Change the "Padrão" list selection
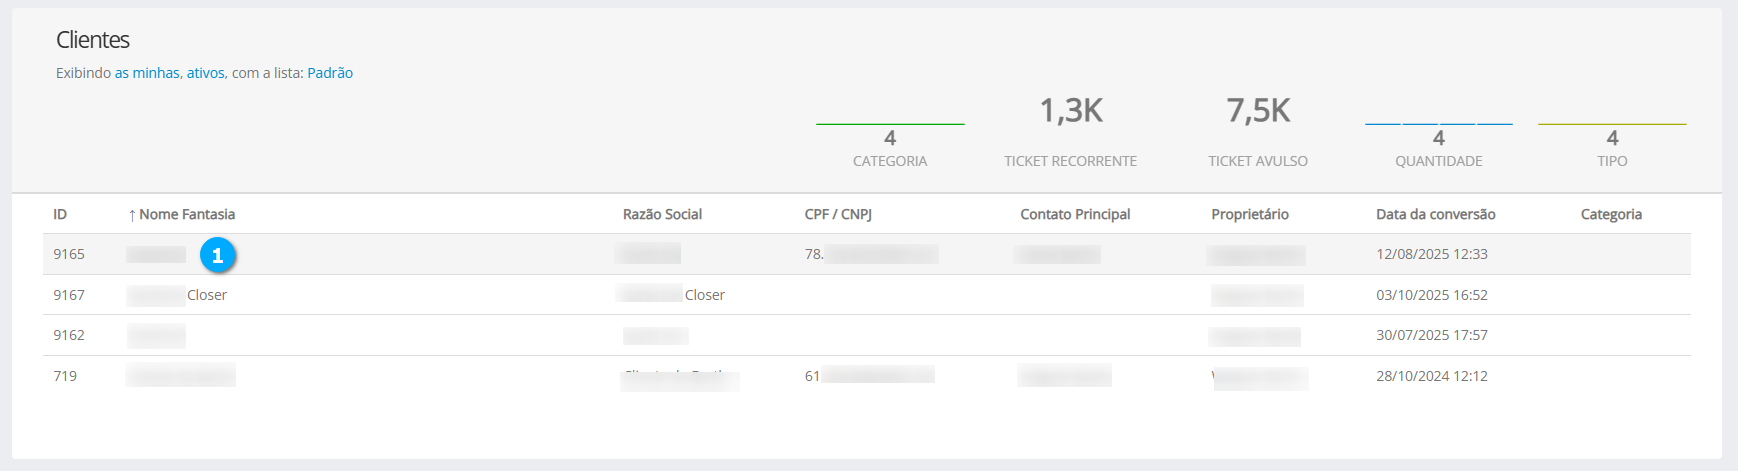Viewport: 1738px width, 471px height. click(x=330, y=73)
